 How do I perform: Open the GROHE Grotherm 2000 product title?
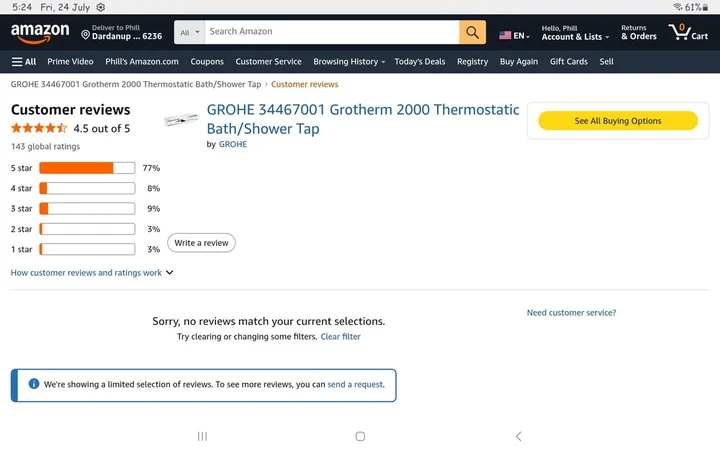[363, 119]
